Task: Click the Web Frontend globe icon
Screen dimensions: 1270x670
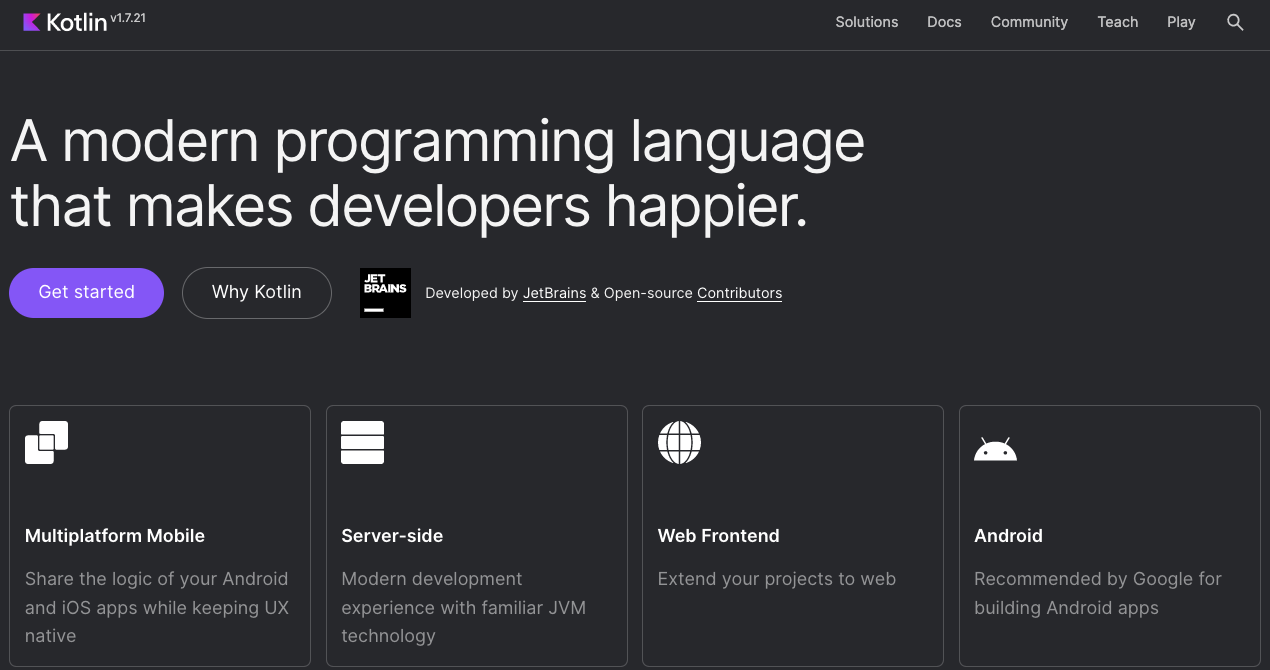Action: click(x=680, y=443)
